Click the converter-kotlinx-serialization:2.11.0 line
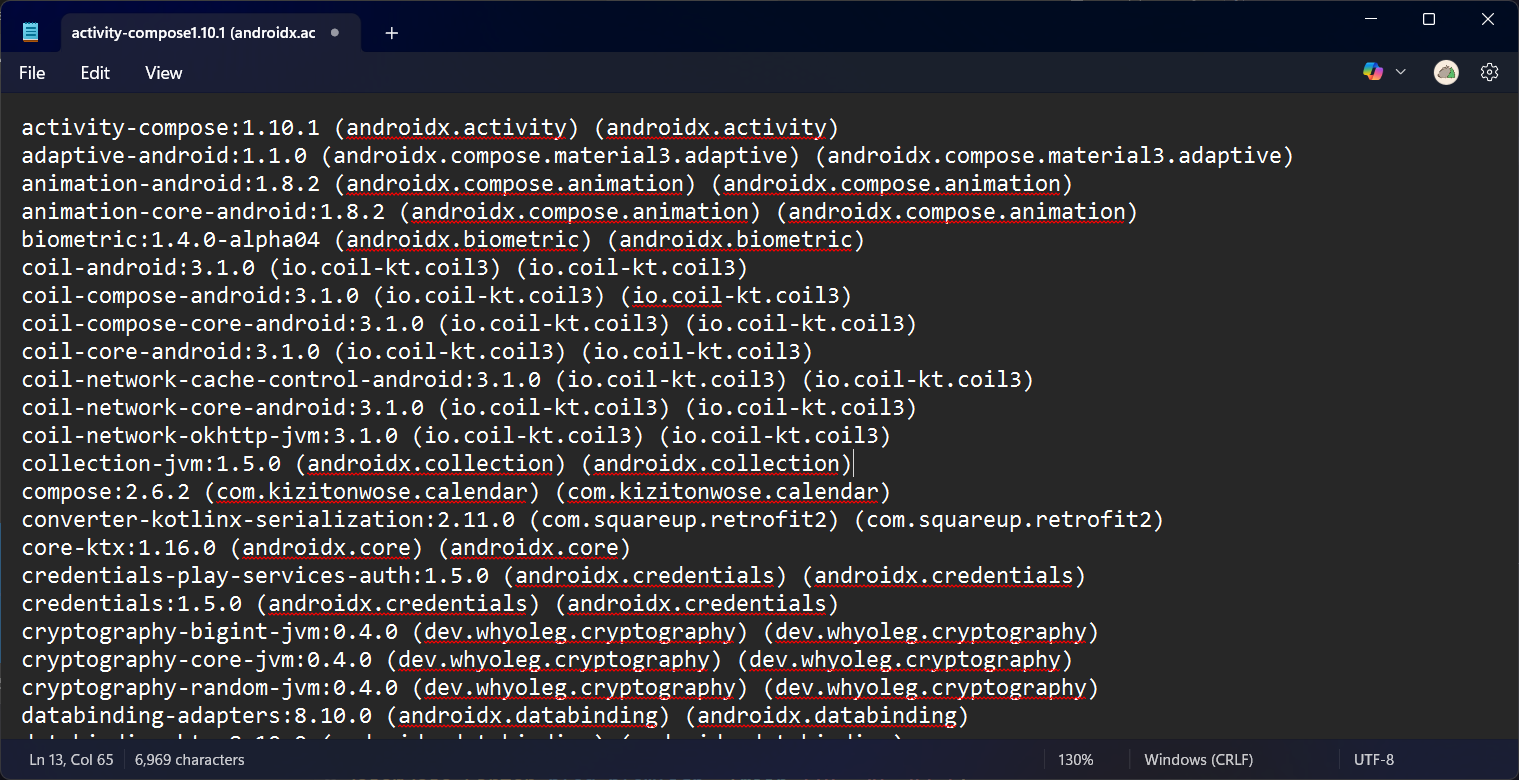The height and width of the screenshot is (780, 1519). point(593,520)
